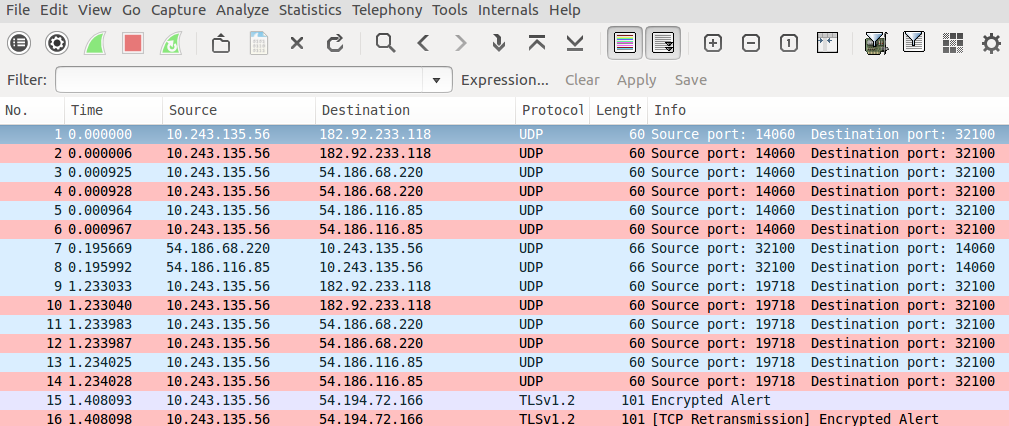Select packet 7 from 54.186.68.220
Image resolution: width=1009 pixels, height=426 pixels.
(504, 248)
